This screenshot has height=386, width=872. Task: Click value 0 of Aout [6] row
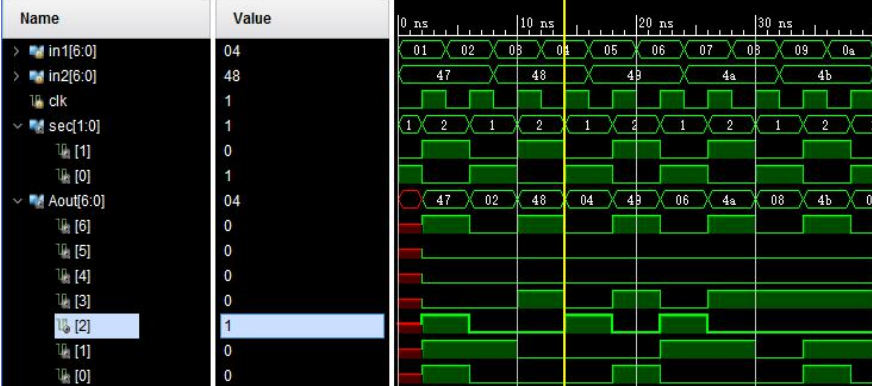click(x=227, y=226)
